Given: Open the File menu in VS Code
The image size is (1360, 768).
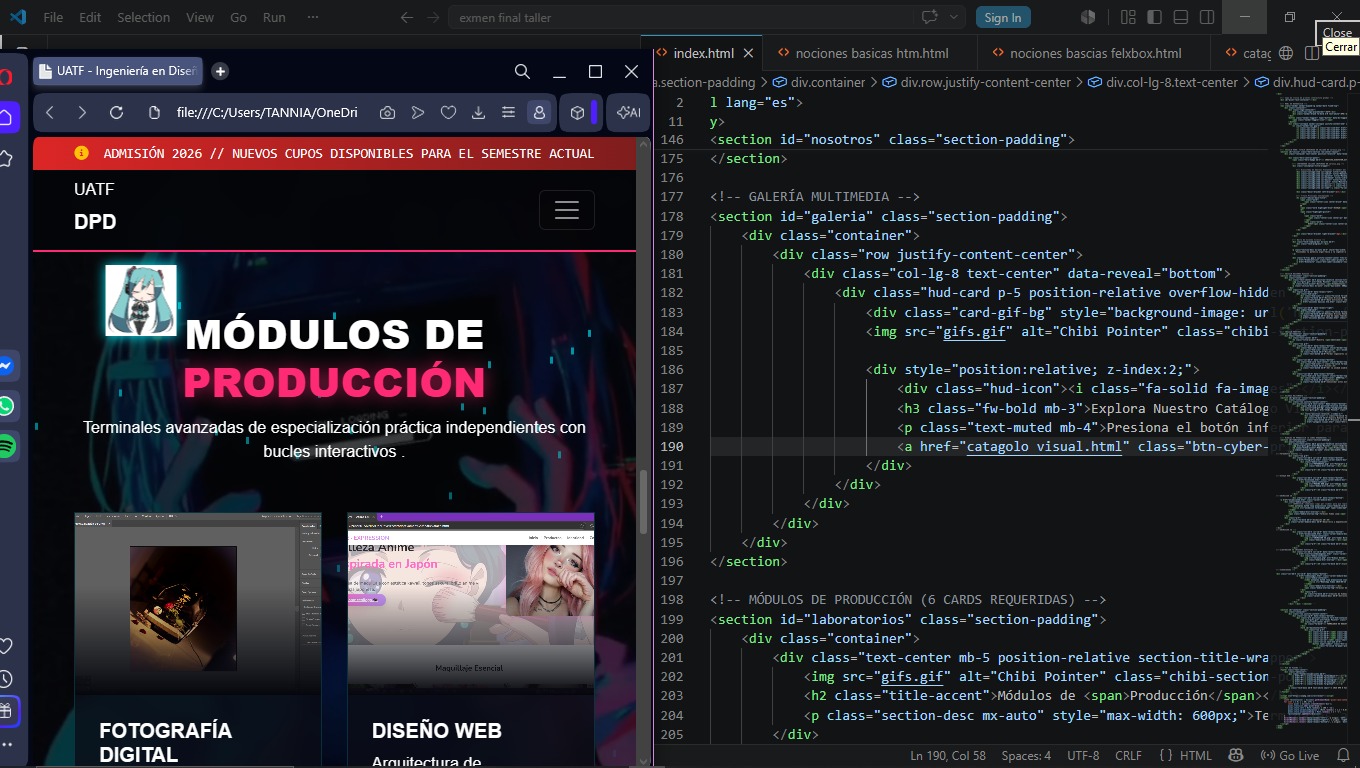Looking at the screenshot, I should point(53,17).
